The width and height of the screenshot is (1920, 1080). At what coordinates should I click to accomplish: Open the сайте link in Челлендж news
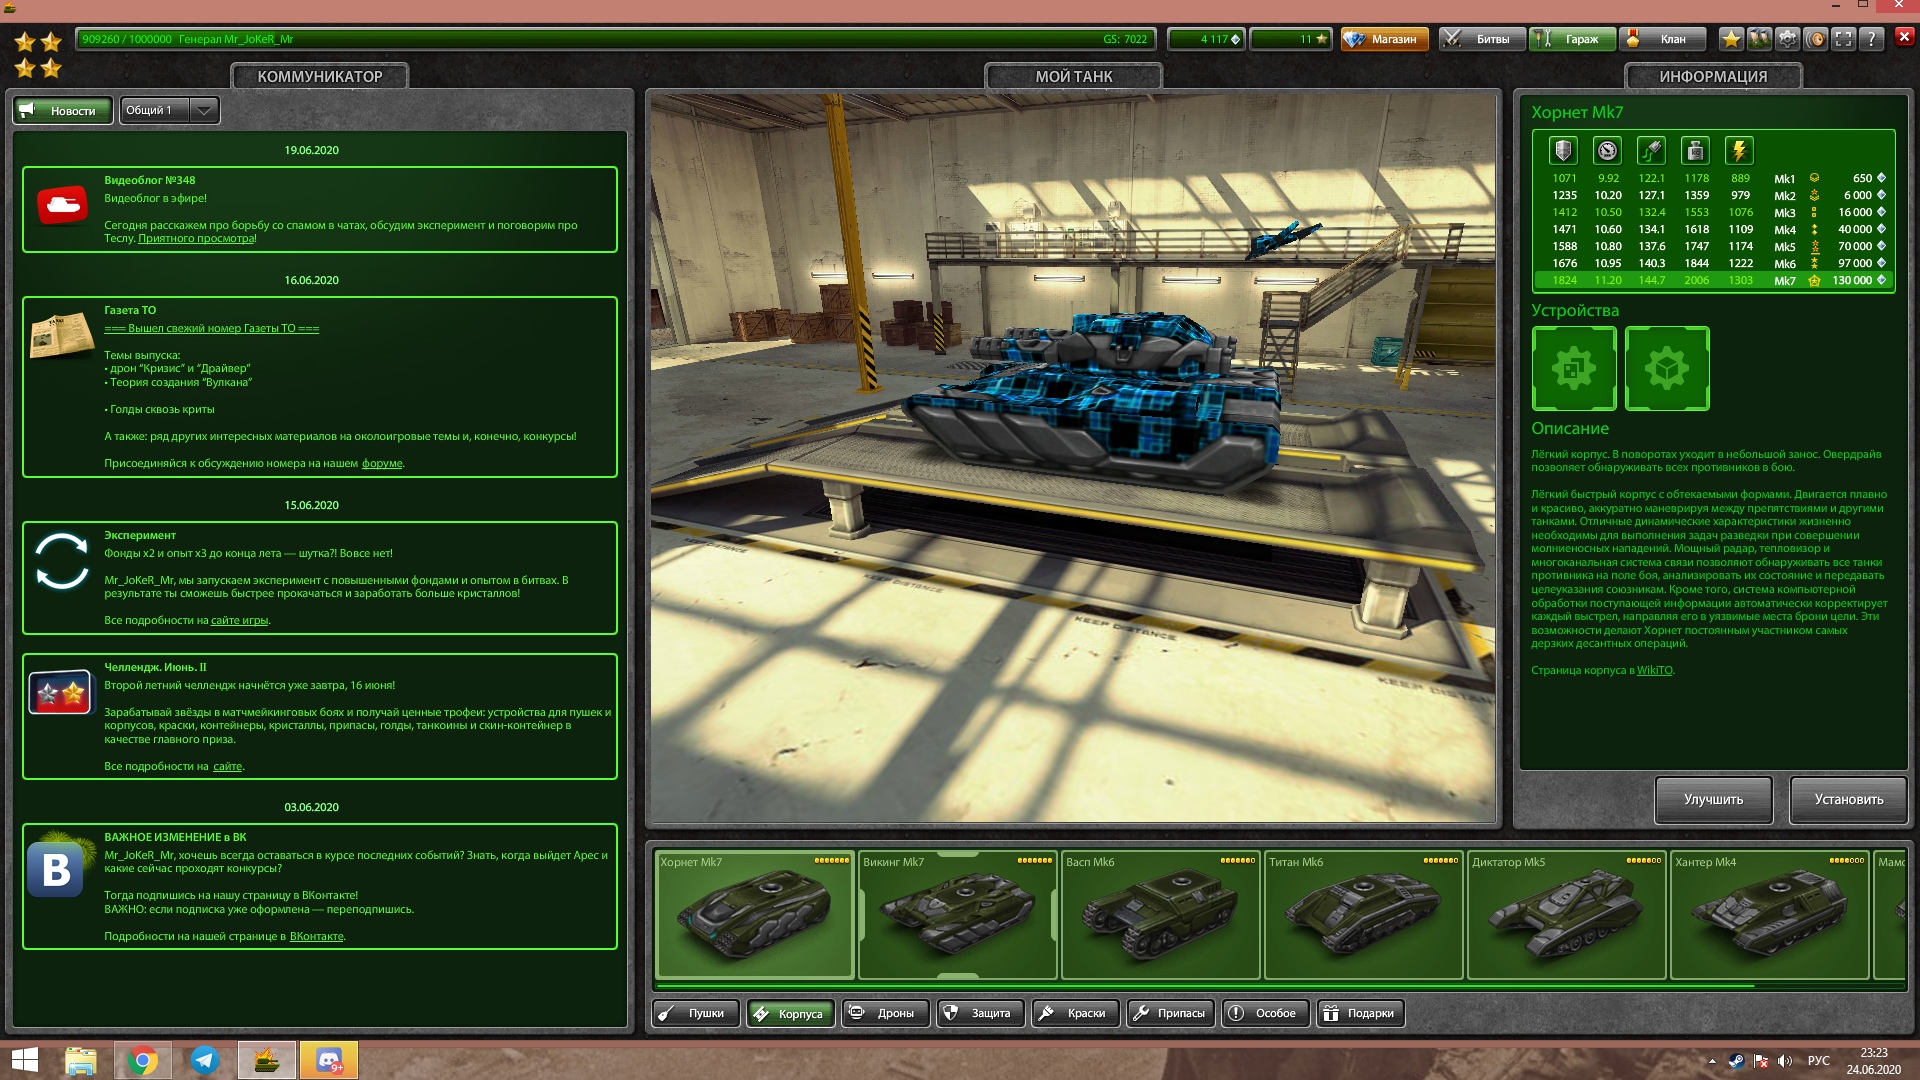click(227, 766)
